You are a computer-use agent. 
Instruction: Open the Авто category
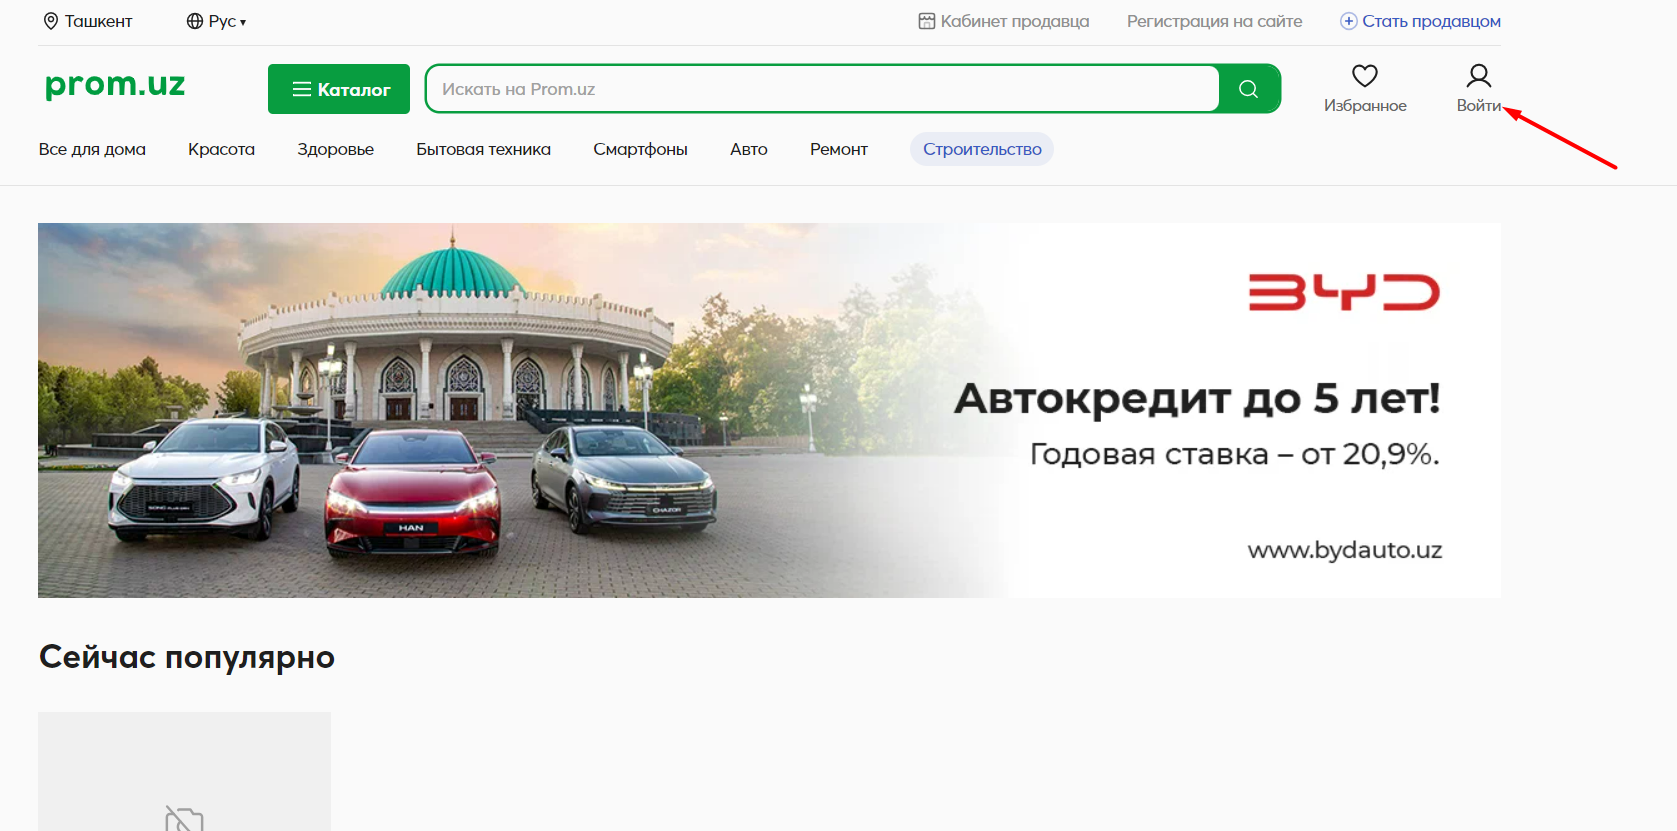749,149
